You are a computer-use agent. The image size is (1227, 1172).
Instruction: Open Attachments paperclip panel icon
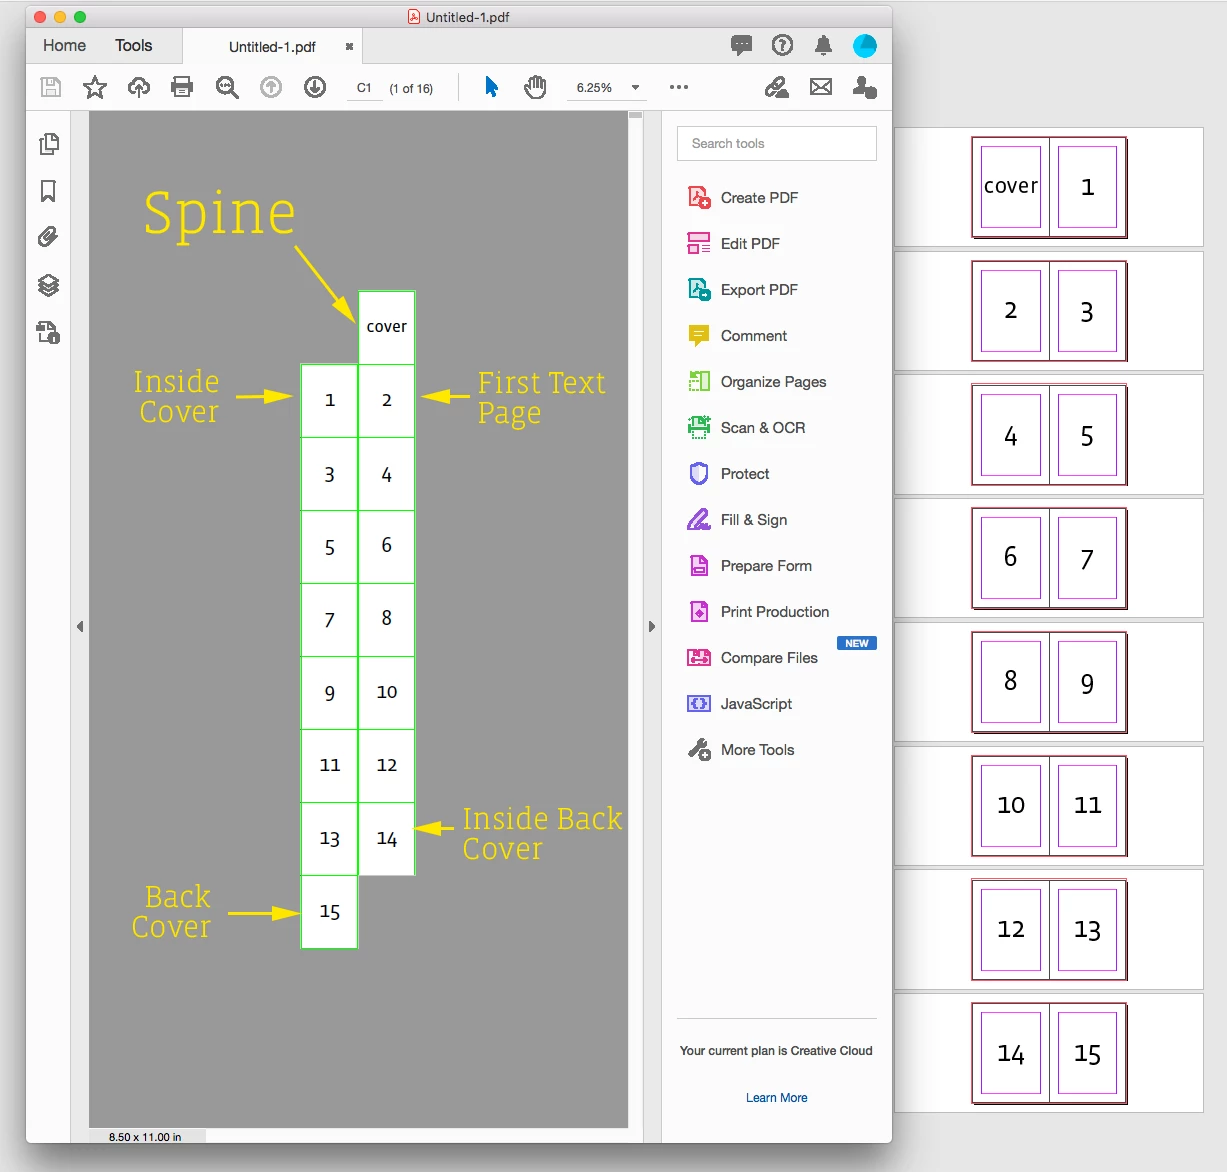[48, 237]
